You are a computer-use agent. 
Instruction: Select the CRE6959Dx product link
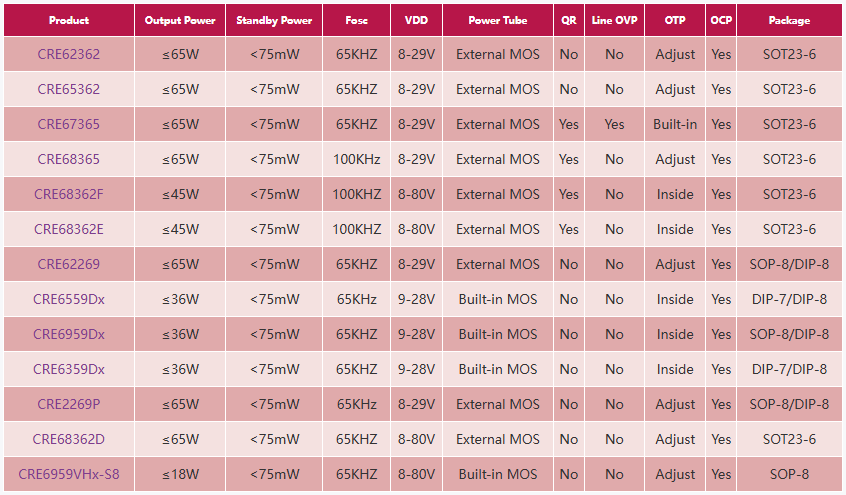coord(69,334)
